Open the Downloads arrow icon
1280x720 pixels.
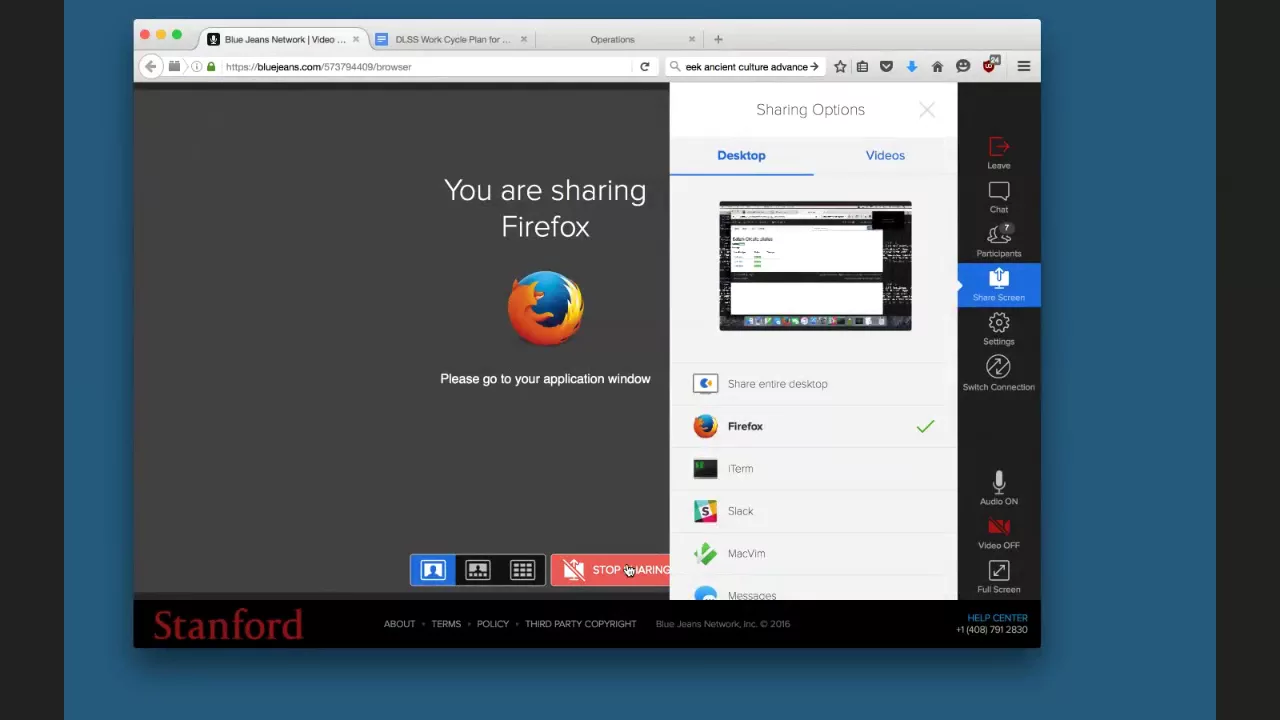[x=911, y=67]
